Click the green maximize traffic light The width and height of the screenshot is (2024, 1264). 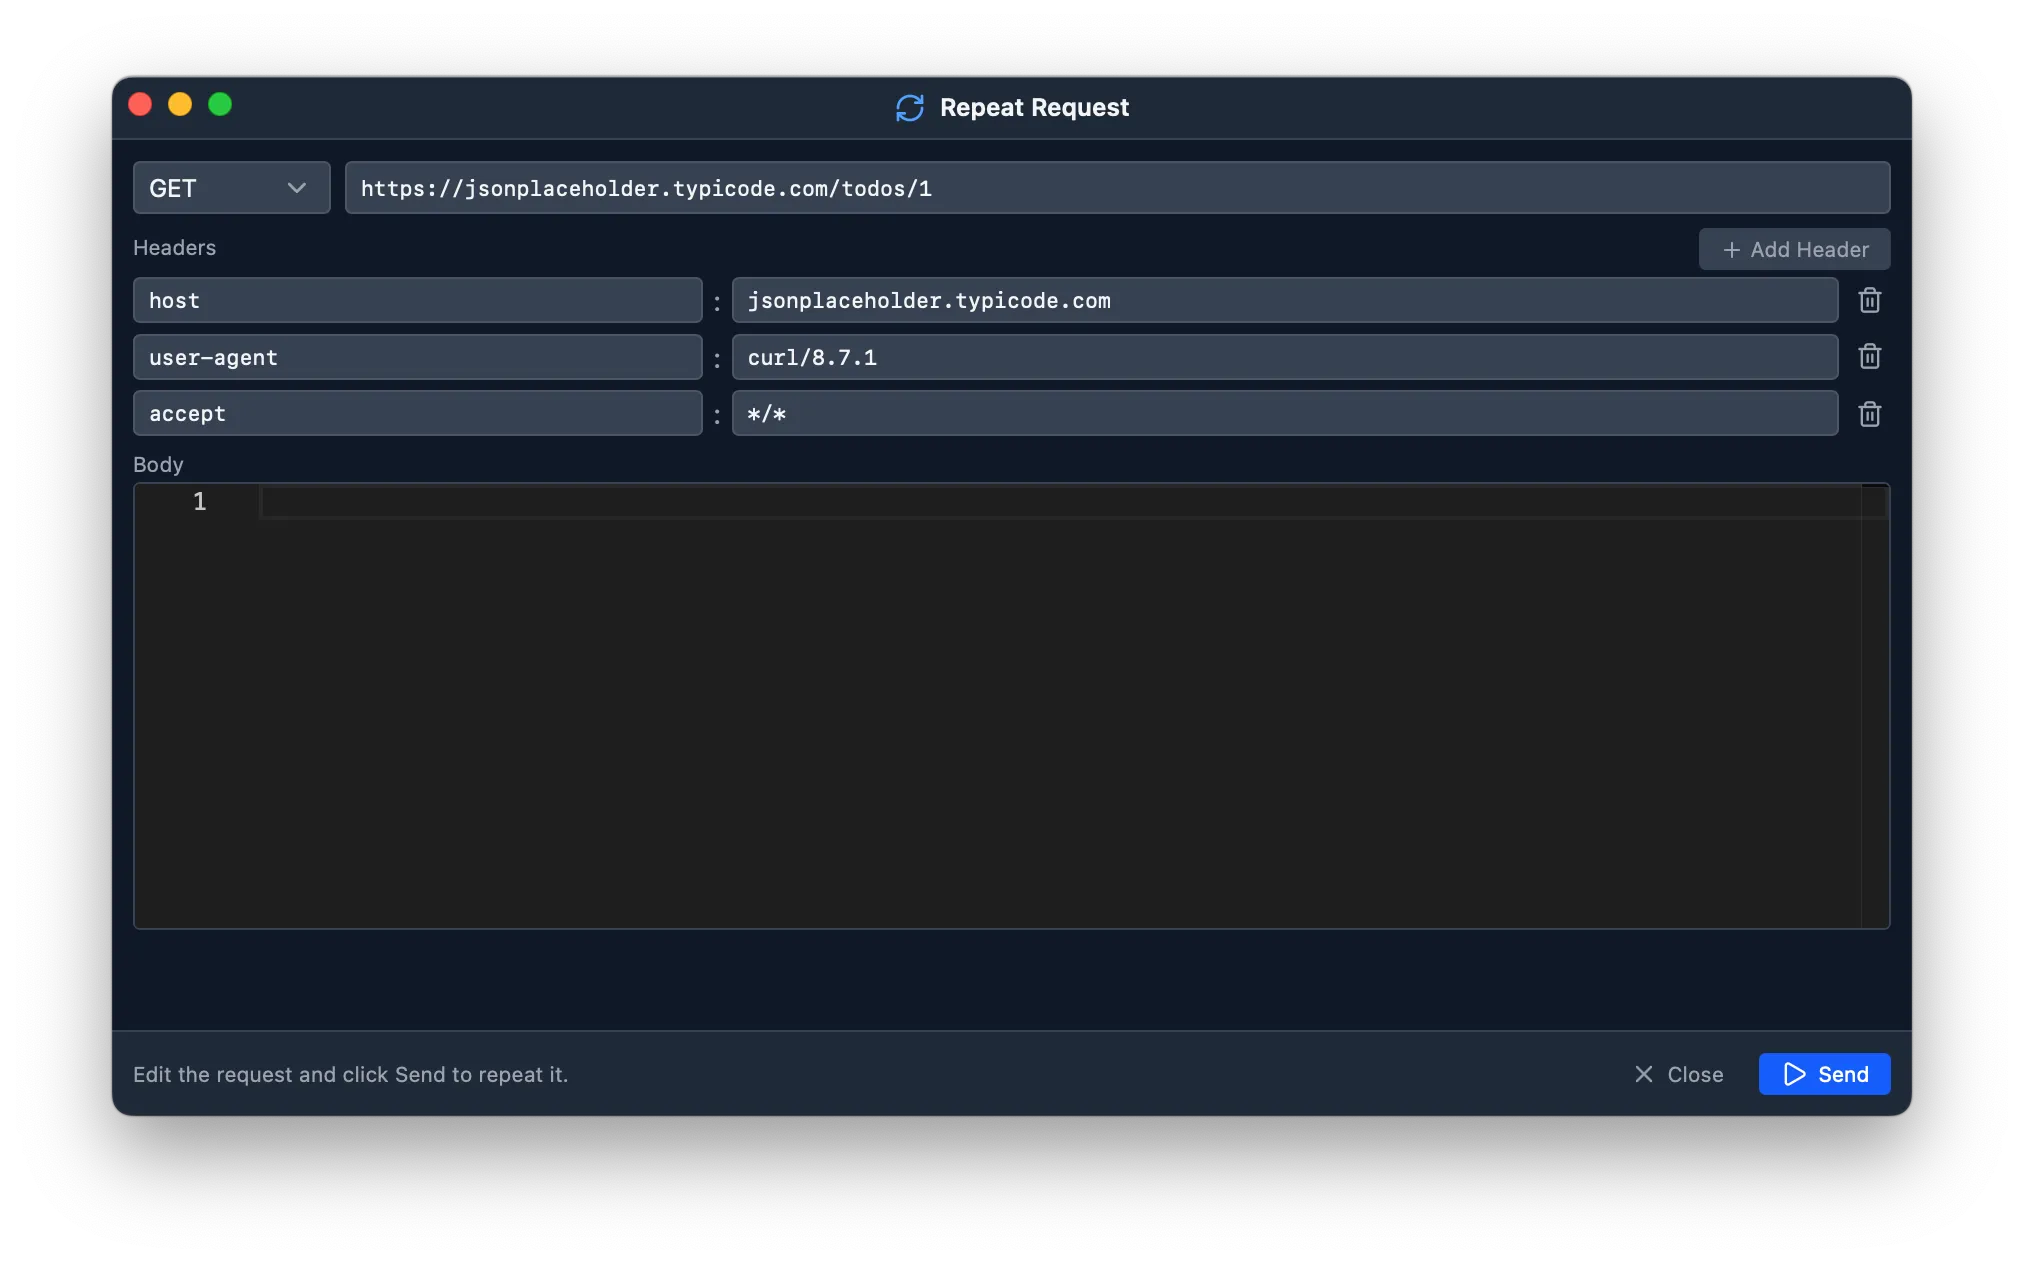(220, 104)
